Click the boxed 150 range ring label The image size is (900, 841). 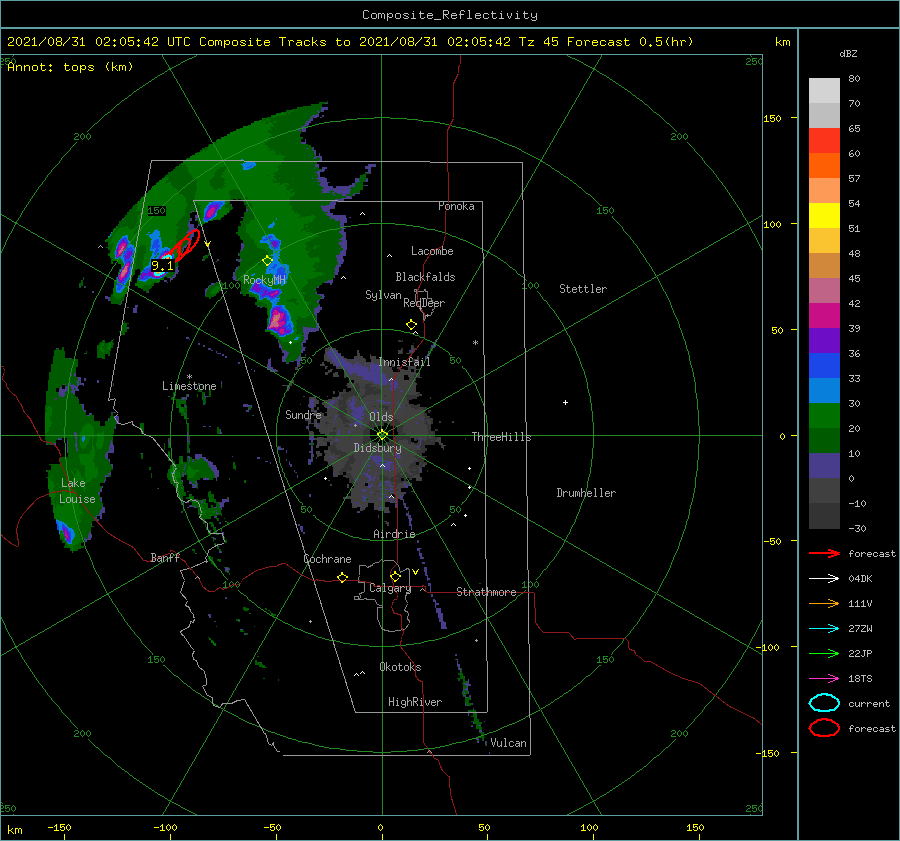click(156, 211)
